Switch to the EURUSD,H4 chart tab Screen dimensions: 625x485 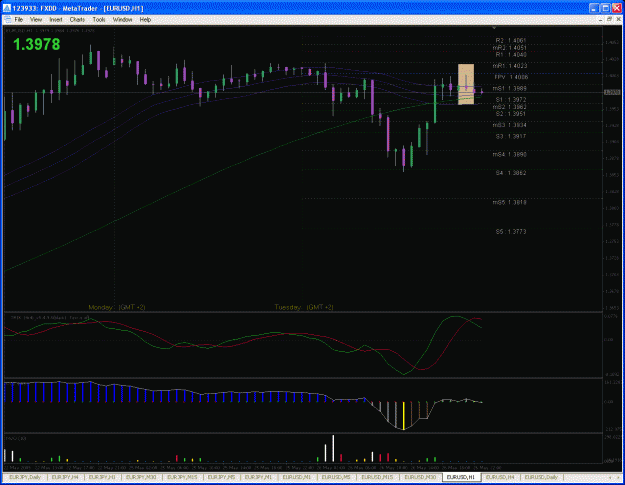pyautogui.click(x=500, y=477)
